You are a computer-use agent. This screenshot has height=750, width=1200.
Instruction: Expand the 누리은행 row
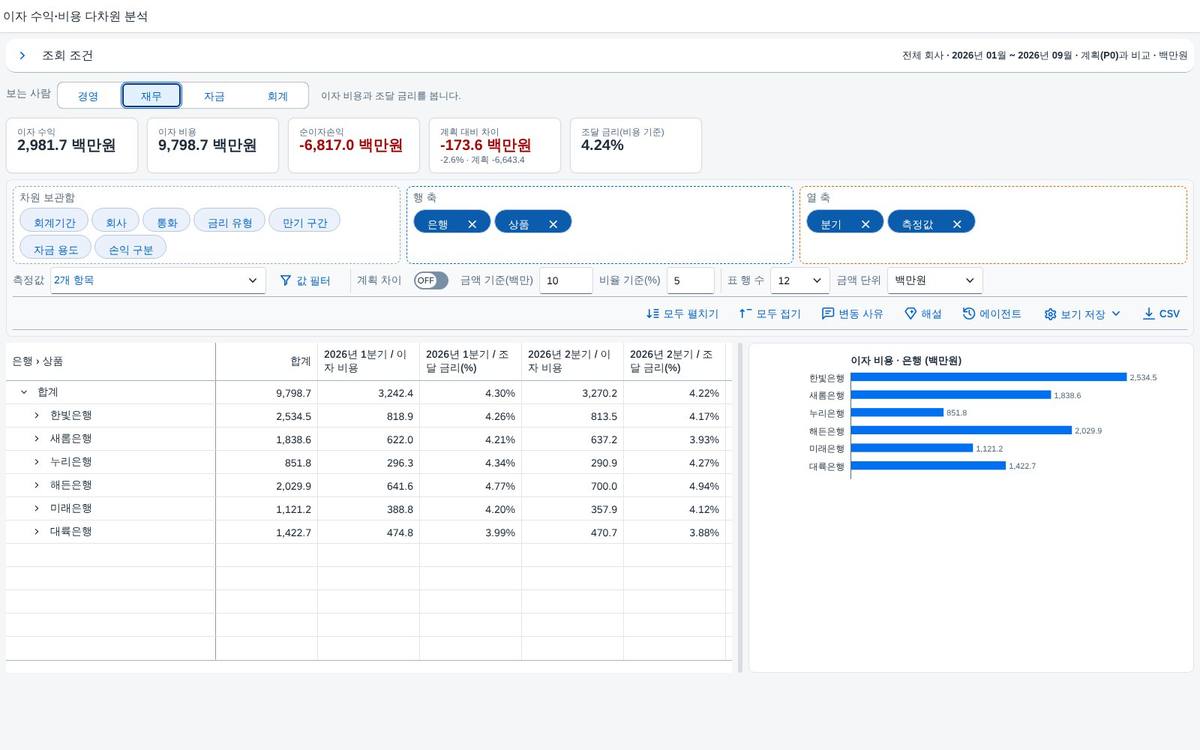click(x=36, y=463)
